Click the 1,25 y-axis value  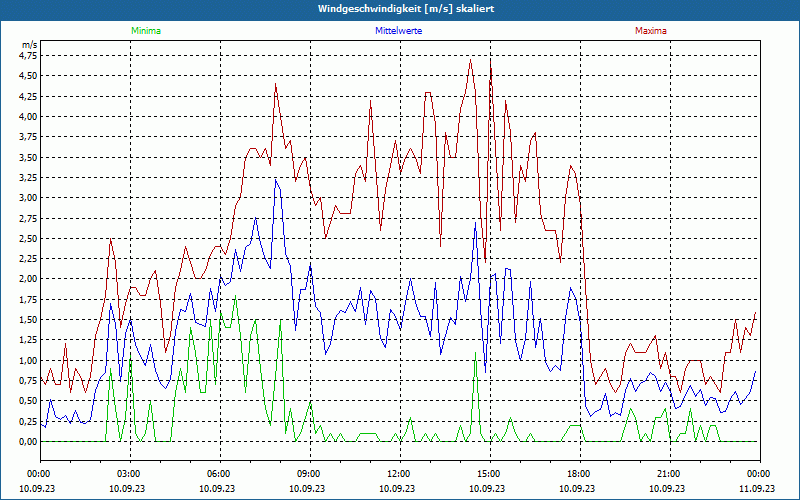pyautogui.click(x=28, y=340)
